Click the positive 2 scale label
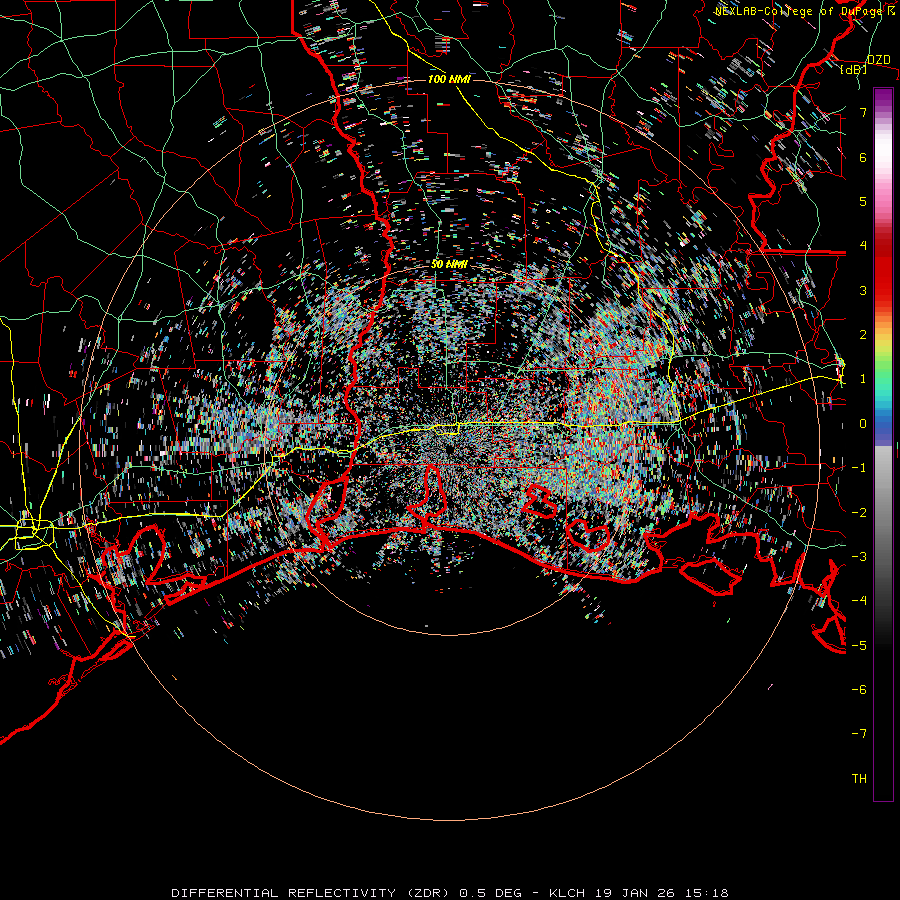Screen dimensions: 900x900 pyautogui.click(x=863, y=335)
